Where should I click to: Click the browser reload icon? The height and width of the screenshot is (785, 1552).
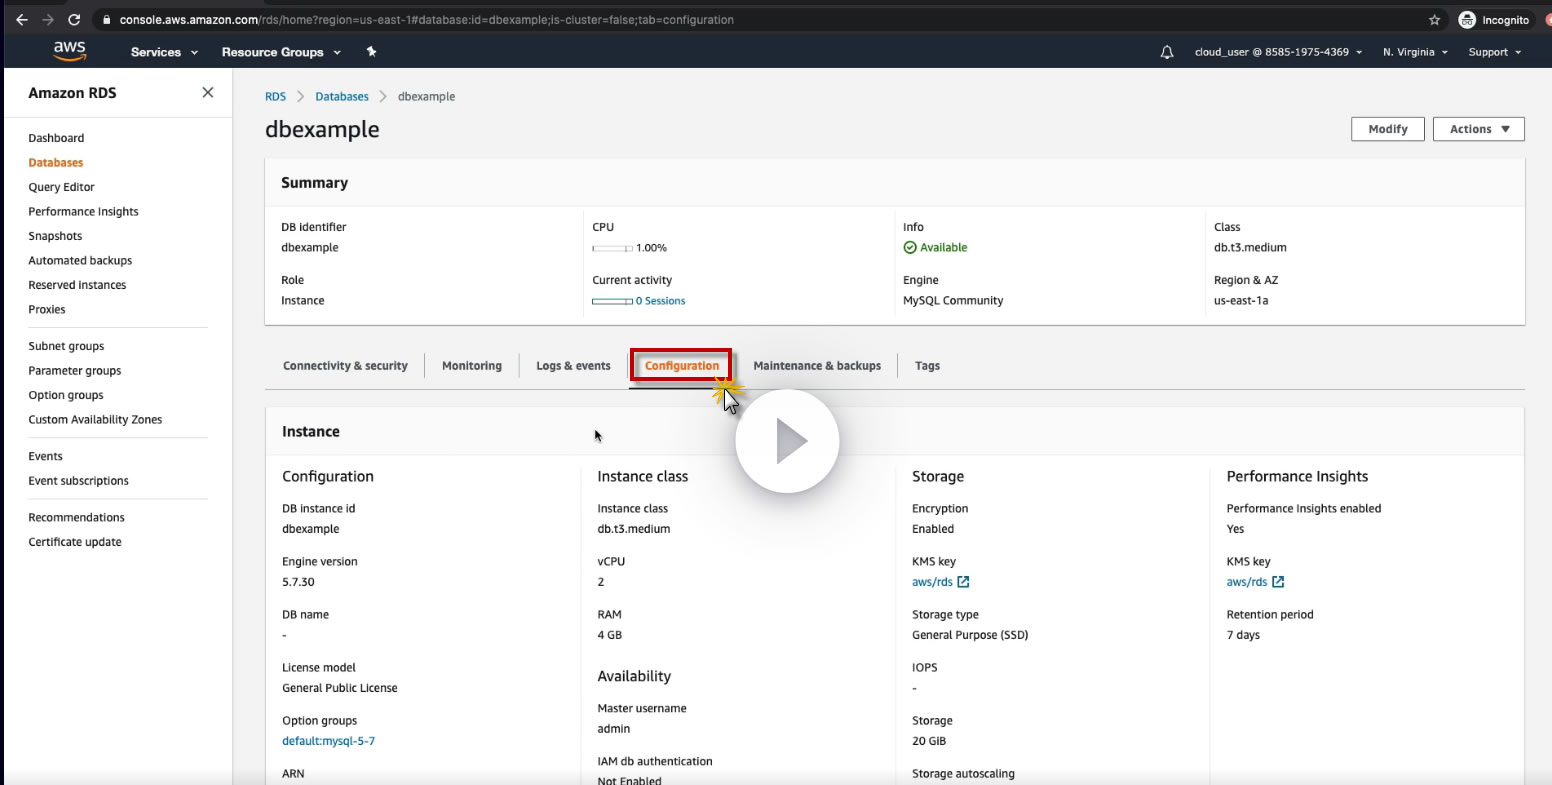(x=74, y=19)
